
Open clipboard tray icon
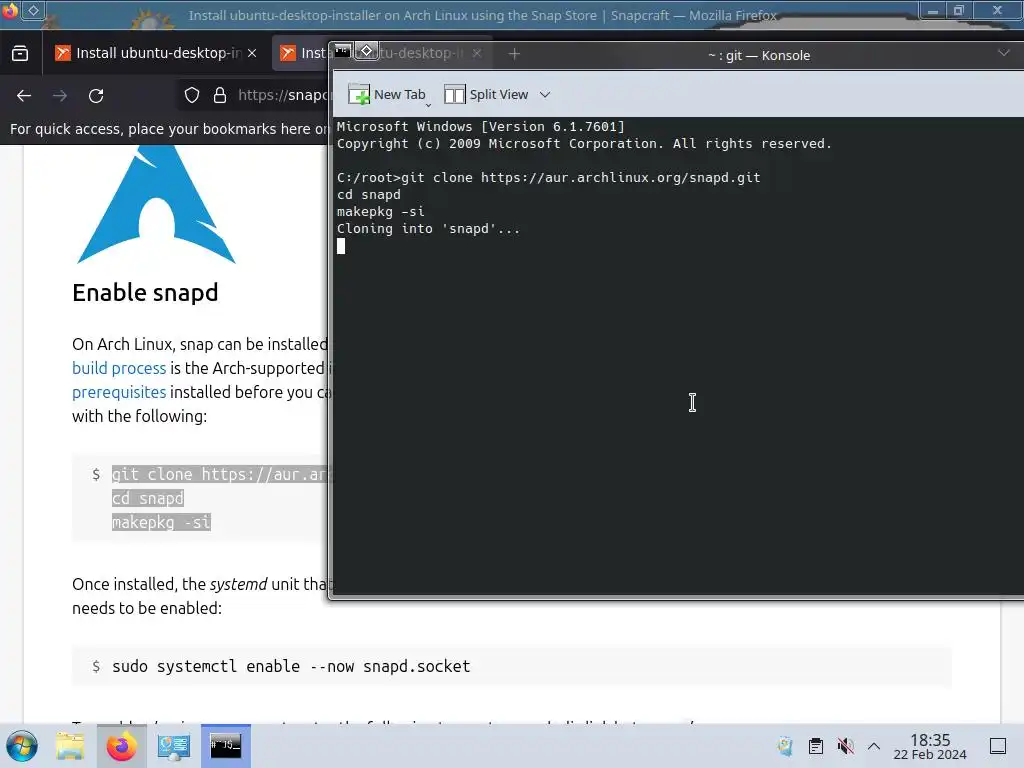point(816,746)
